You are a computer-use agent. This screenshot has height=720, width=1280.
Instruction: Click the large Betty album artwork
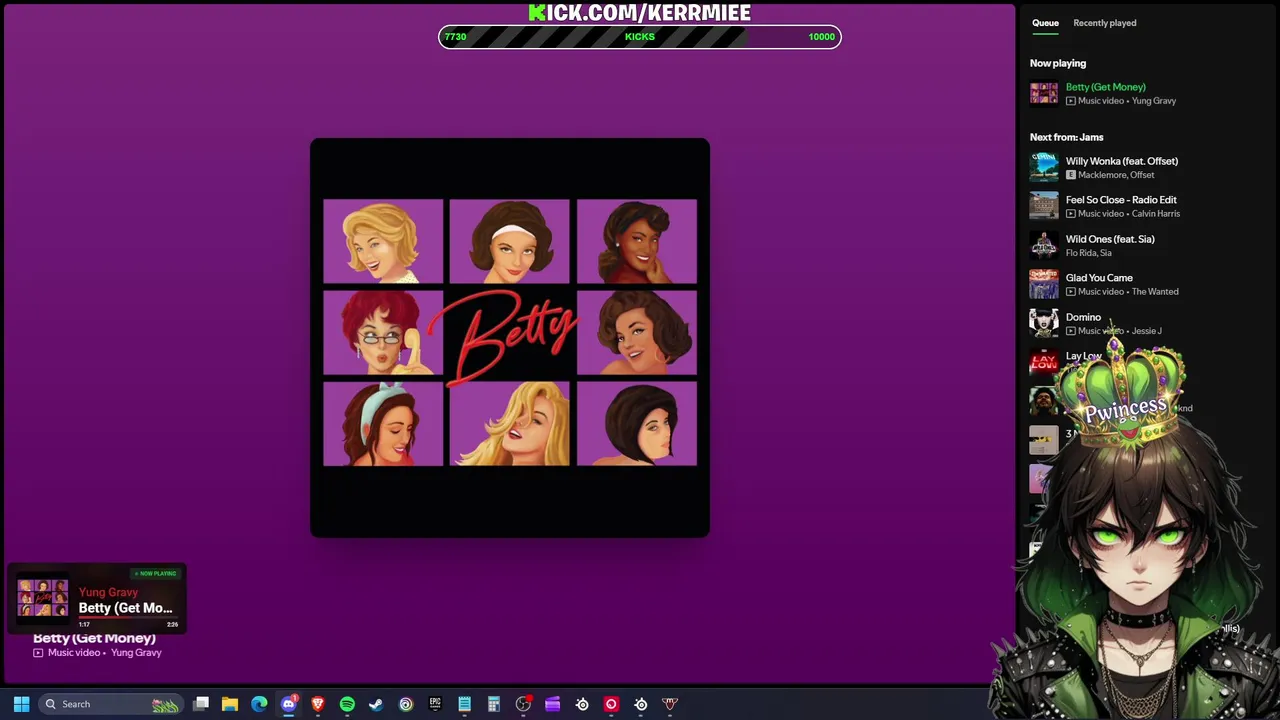tap(510, 338)
